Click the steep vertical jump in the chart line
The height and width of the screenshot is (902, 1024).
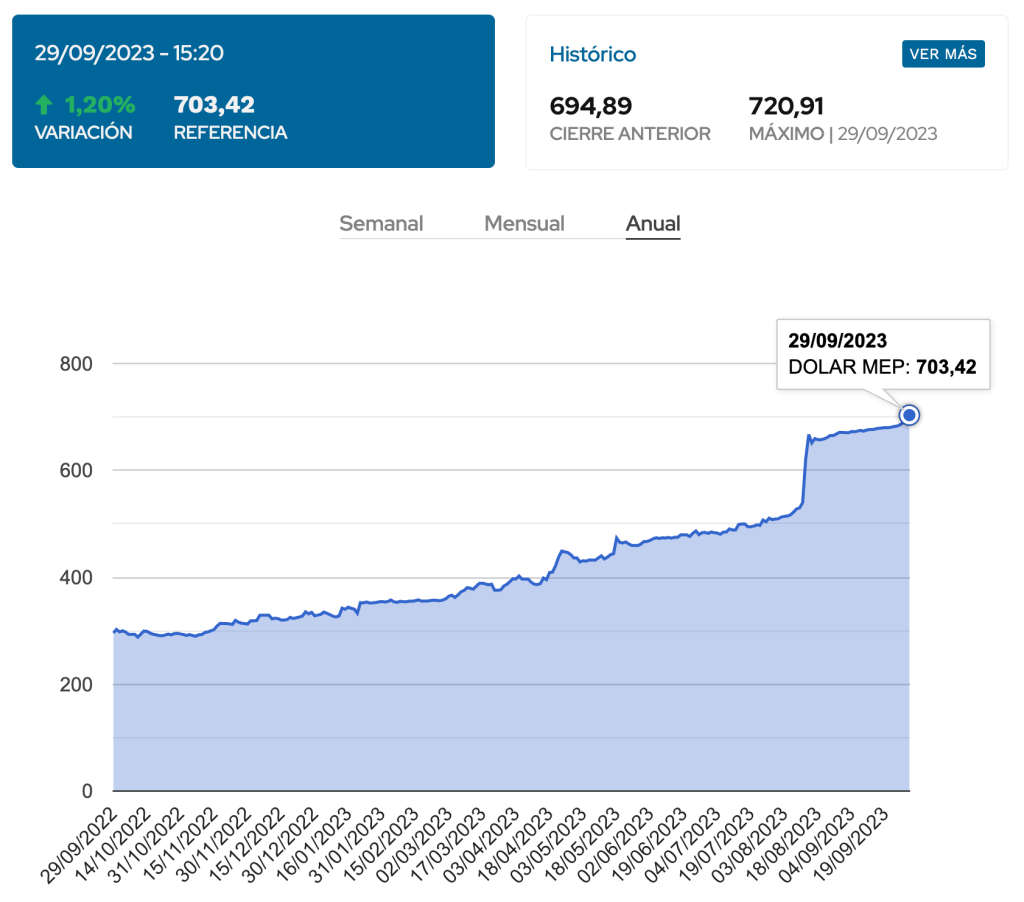[x=805, y=470]
